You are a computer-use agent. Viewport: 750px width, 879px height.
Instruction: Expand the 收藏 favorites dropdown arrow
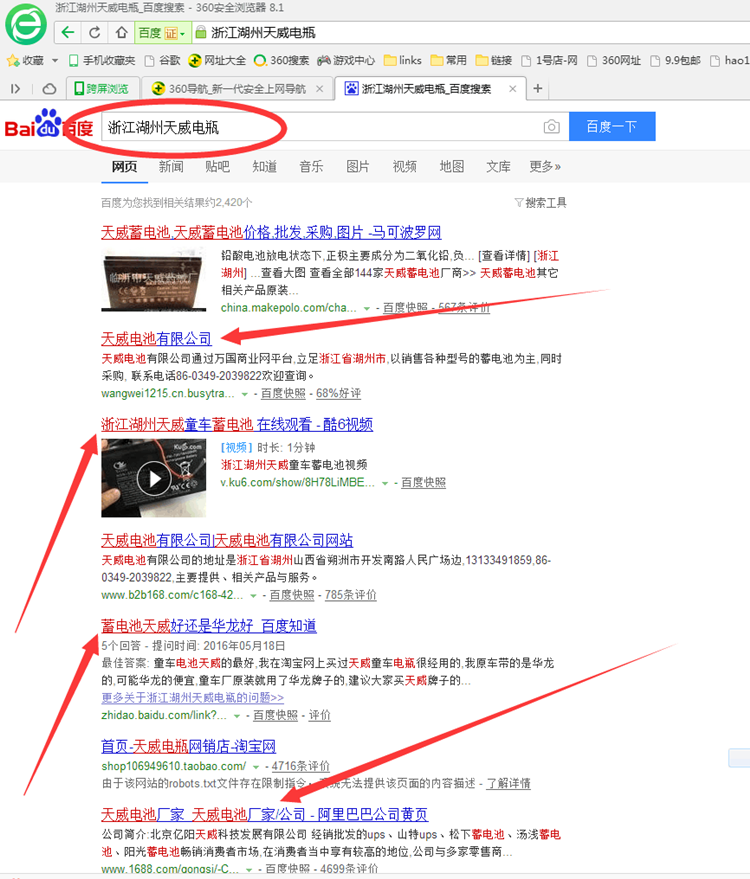coord(55,61)
